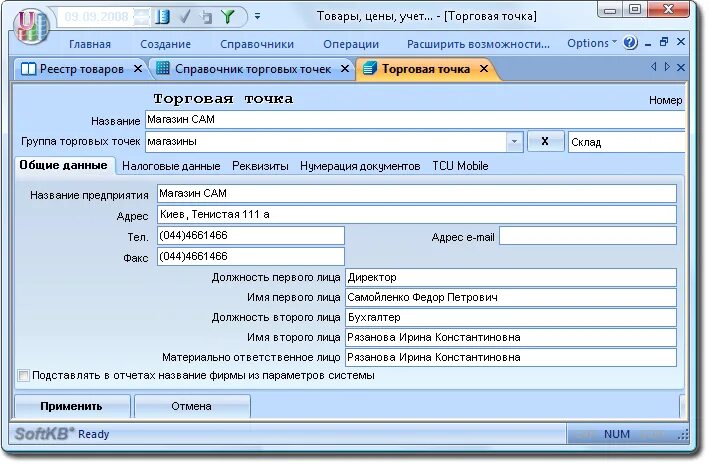Click the Должность второго лица field Бухгалтер
This screenshot has height=465, width=710.
tap(511, 317)
